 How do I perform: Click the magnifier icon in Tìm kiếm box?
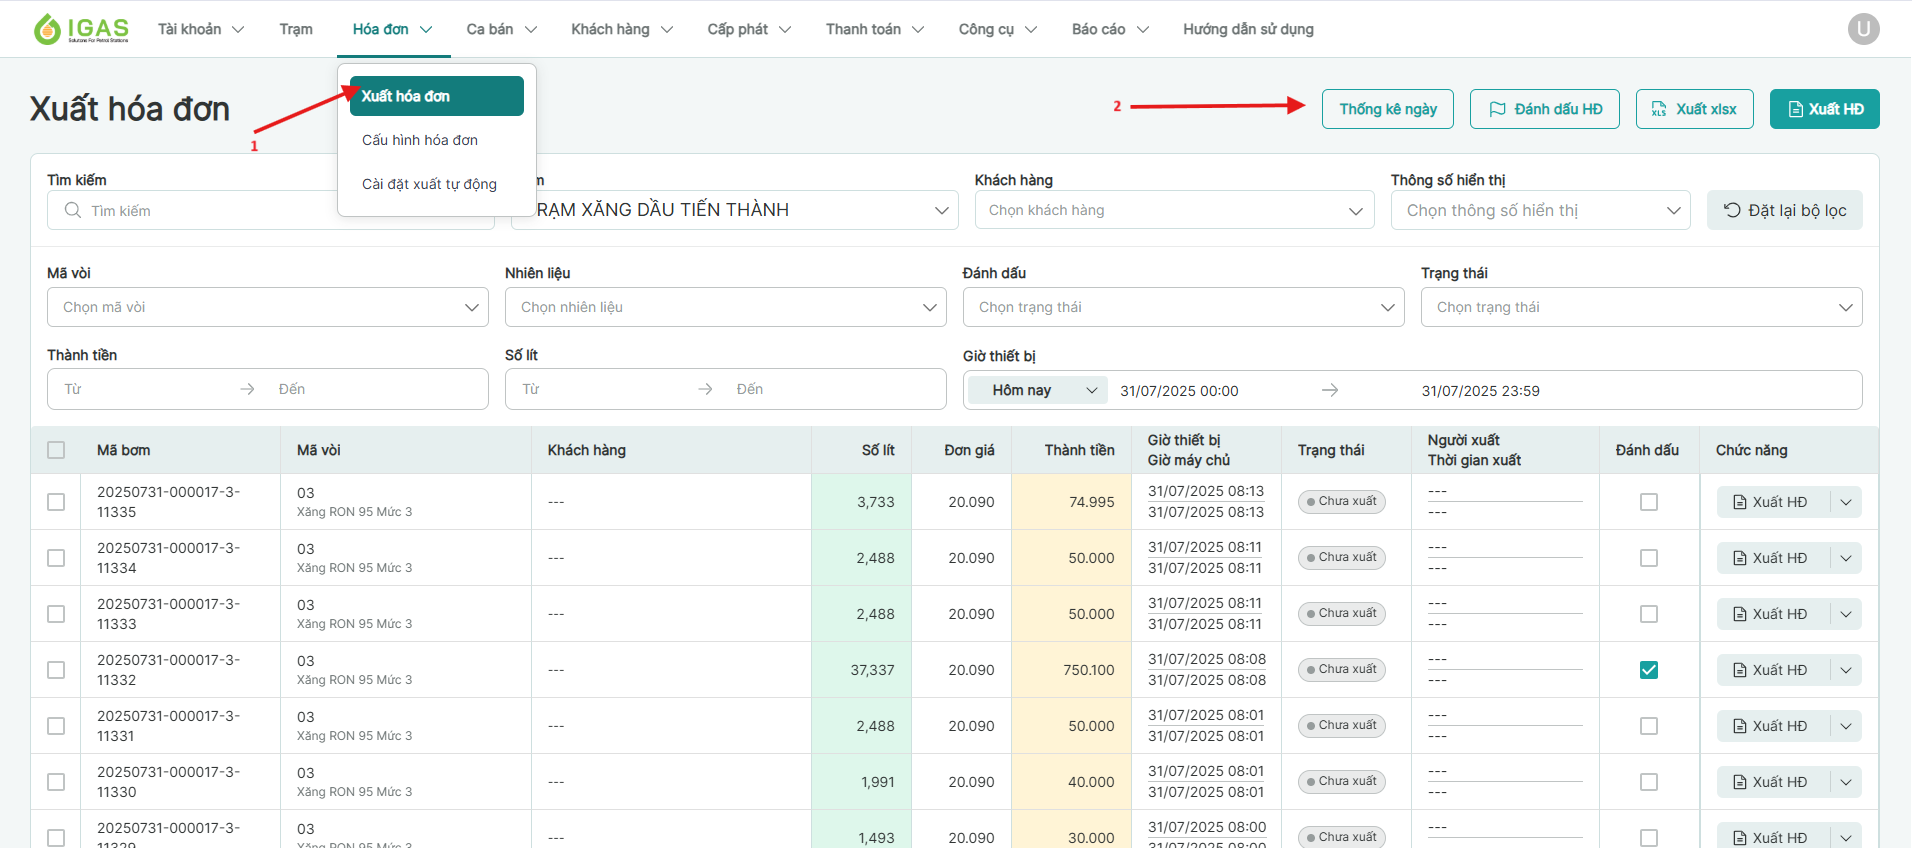(x=73, y=210)
